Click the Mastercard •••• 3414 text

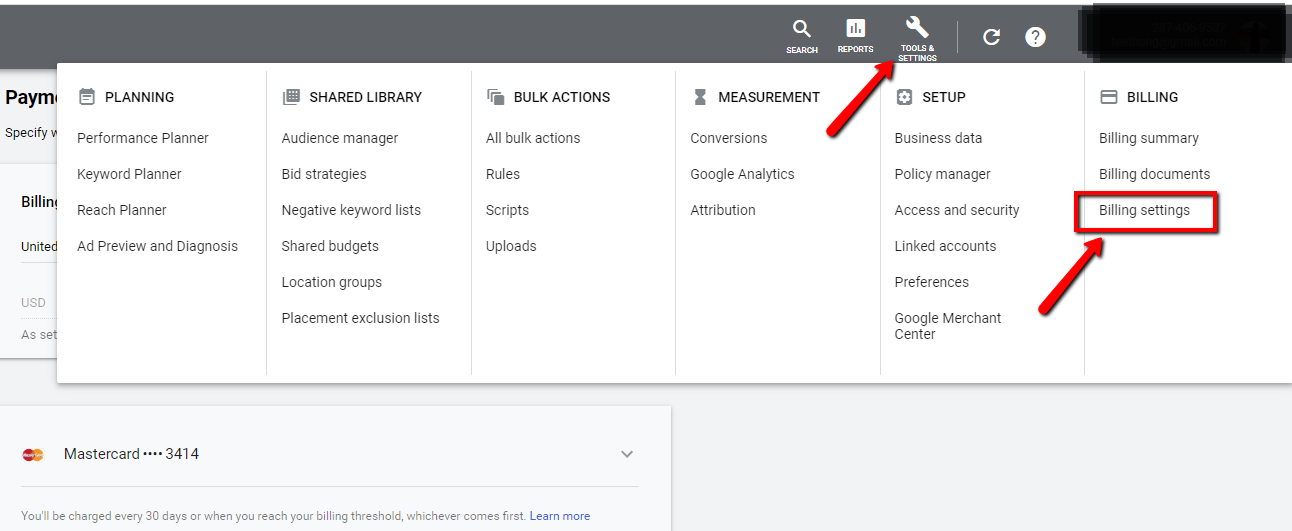tap(131, 454)
